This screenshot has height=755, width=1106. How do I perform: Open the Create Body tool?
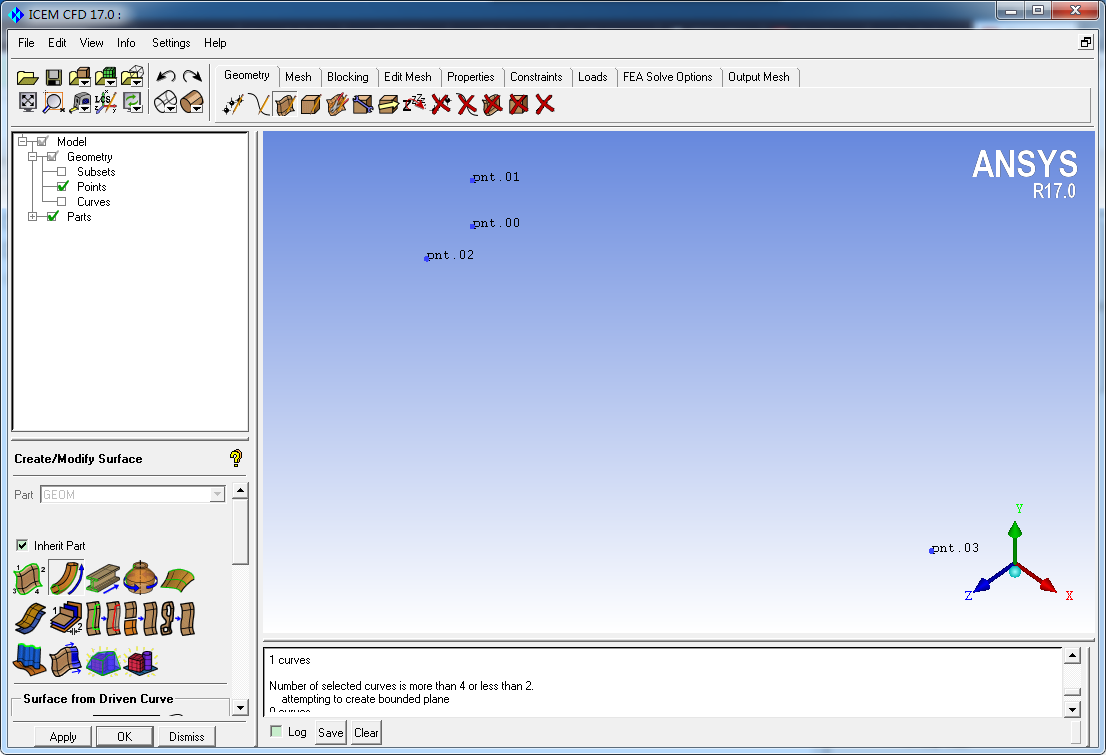310,105
